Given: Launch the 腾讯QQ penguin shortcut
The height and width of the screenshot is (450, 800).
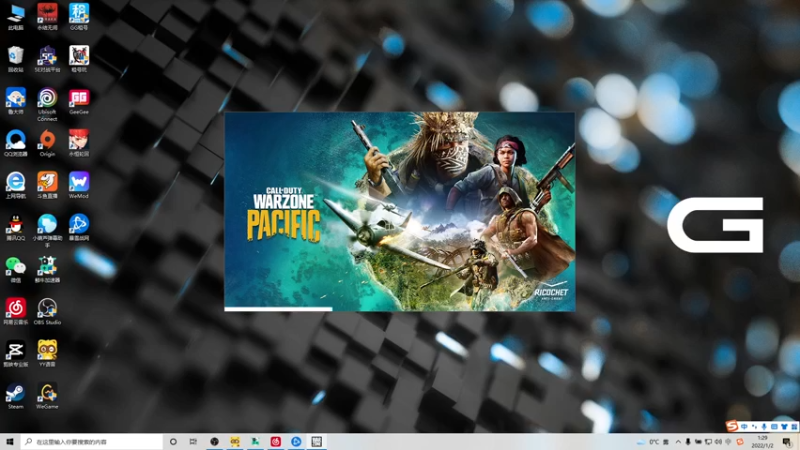Looking at the screenshot, I should 16,227.
